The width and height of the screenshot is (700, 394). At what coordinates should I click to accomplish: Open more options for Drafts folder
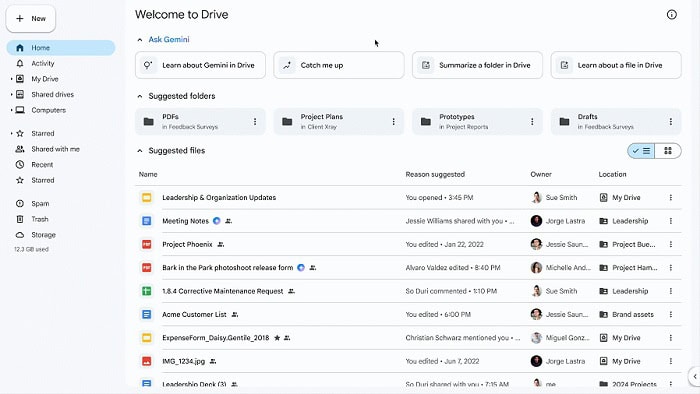(x=671, y=121)
